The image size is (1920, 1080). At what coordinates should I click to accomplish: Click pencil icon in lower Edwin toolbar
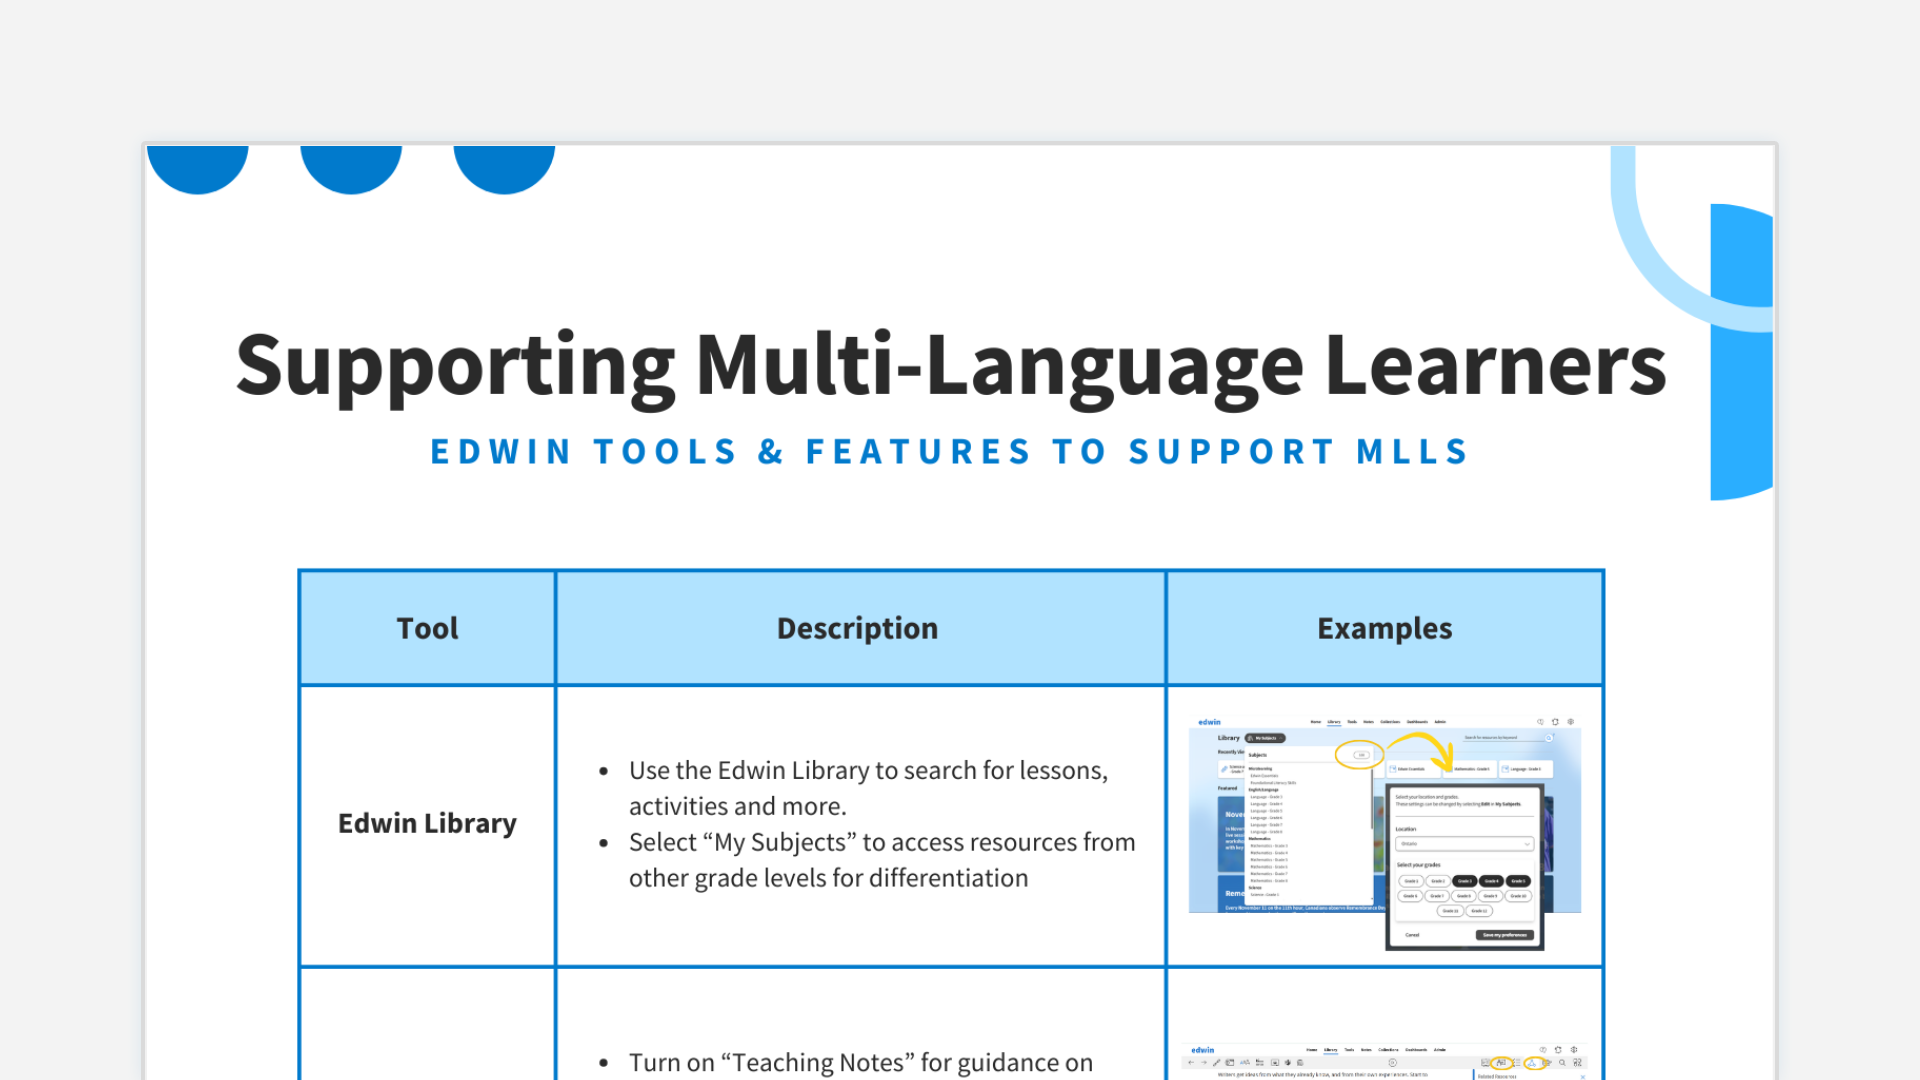(x=1216, y=1063)
